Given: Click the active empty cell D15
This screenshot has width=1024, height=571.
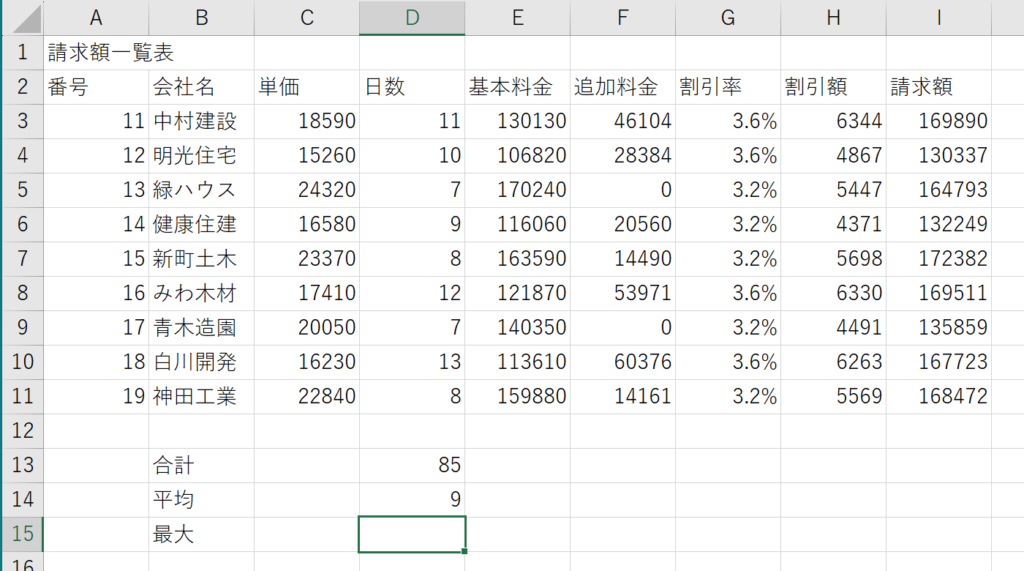Looking at the screenshot, I should 412,534.
